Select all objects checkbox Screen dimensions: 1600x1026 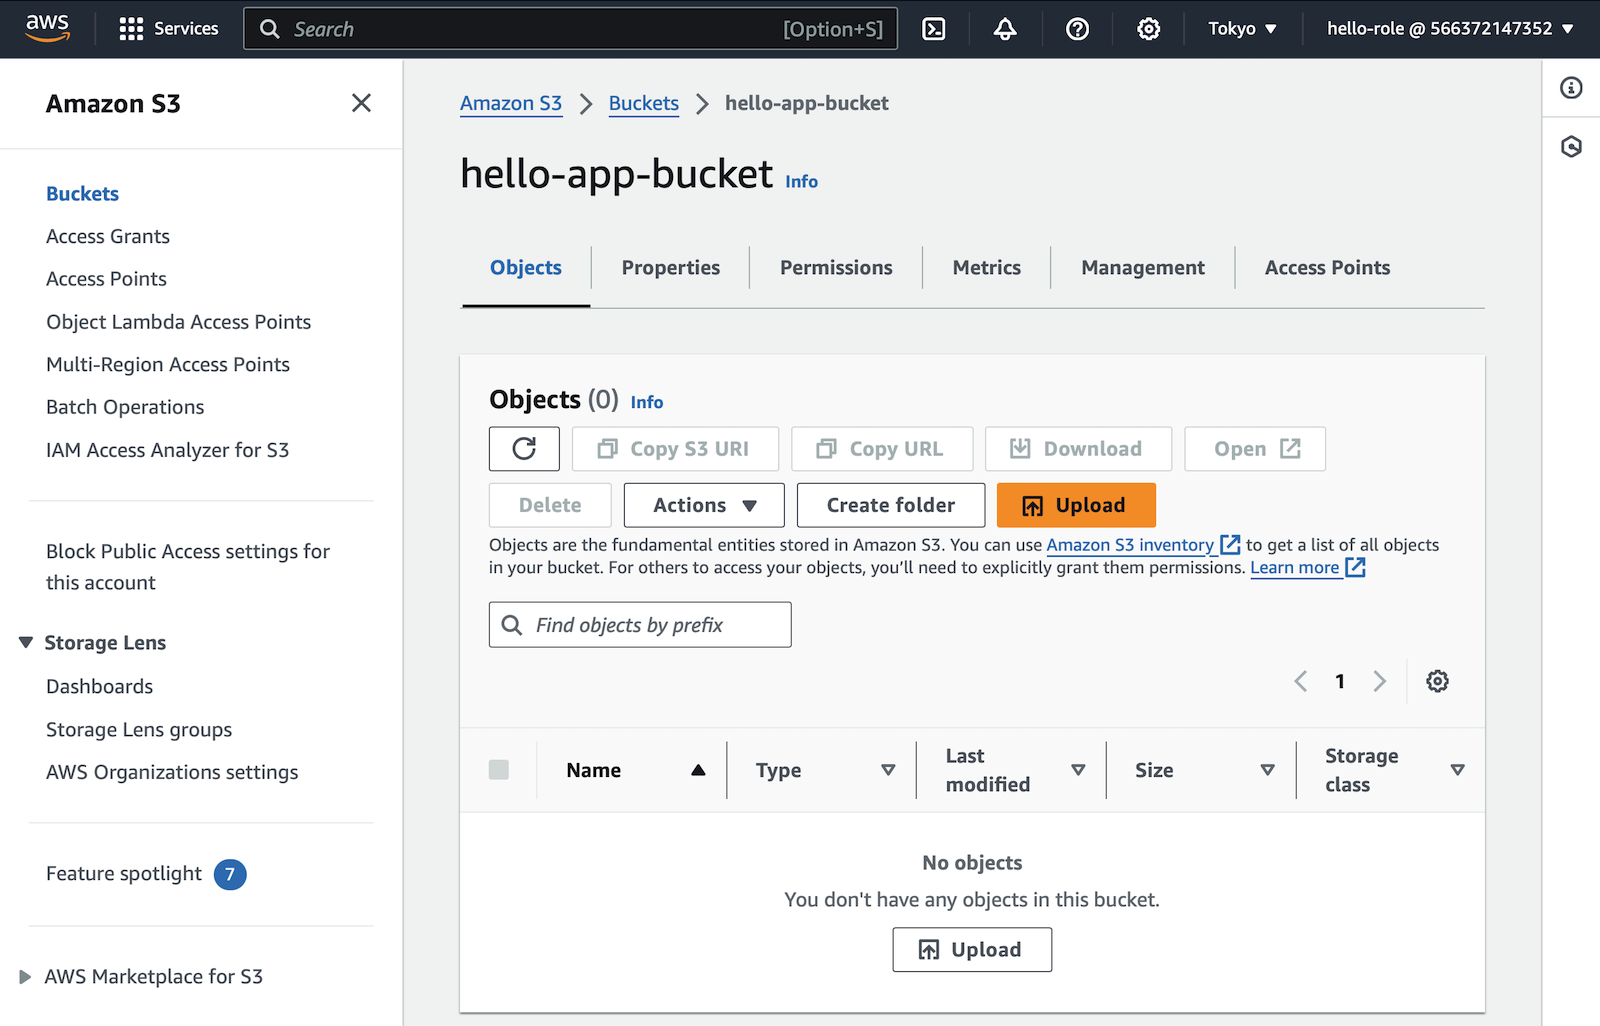click(x=499, y=770)
